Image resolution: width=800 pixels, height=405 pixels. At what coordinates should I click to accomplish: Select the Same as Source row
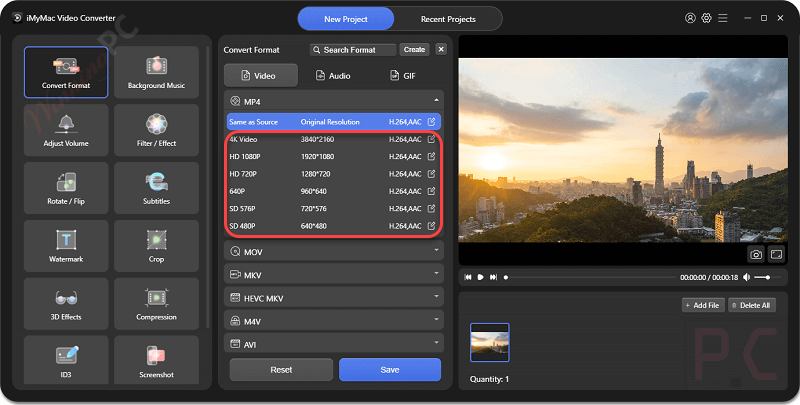[x=334, y=122]
